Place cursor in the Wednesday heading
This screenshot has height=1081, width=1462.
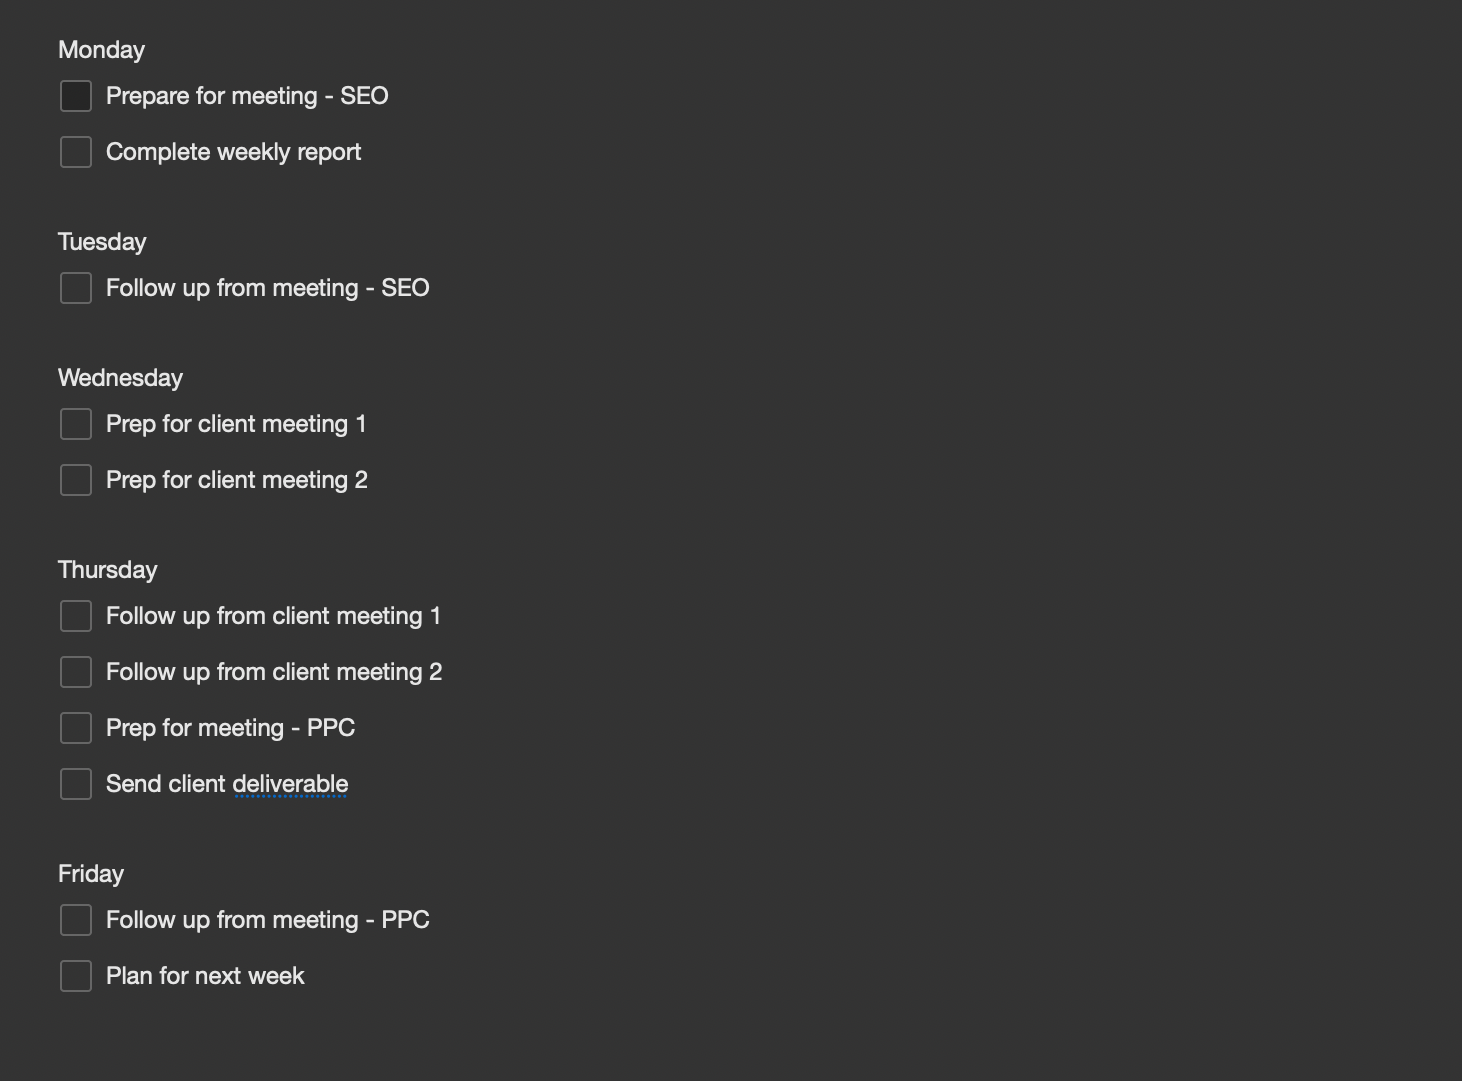120,378
